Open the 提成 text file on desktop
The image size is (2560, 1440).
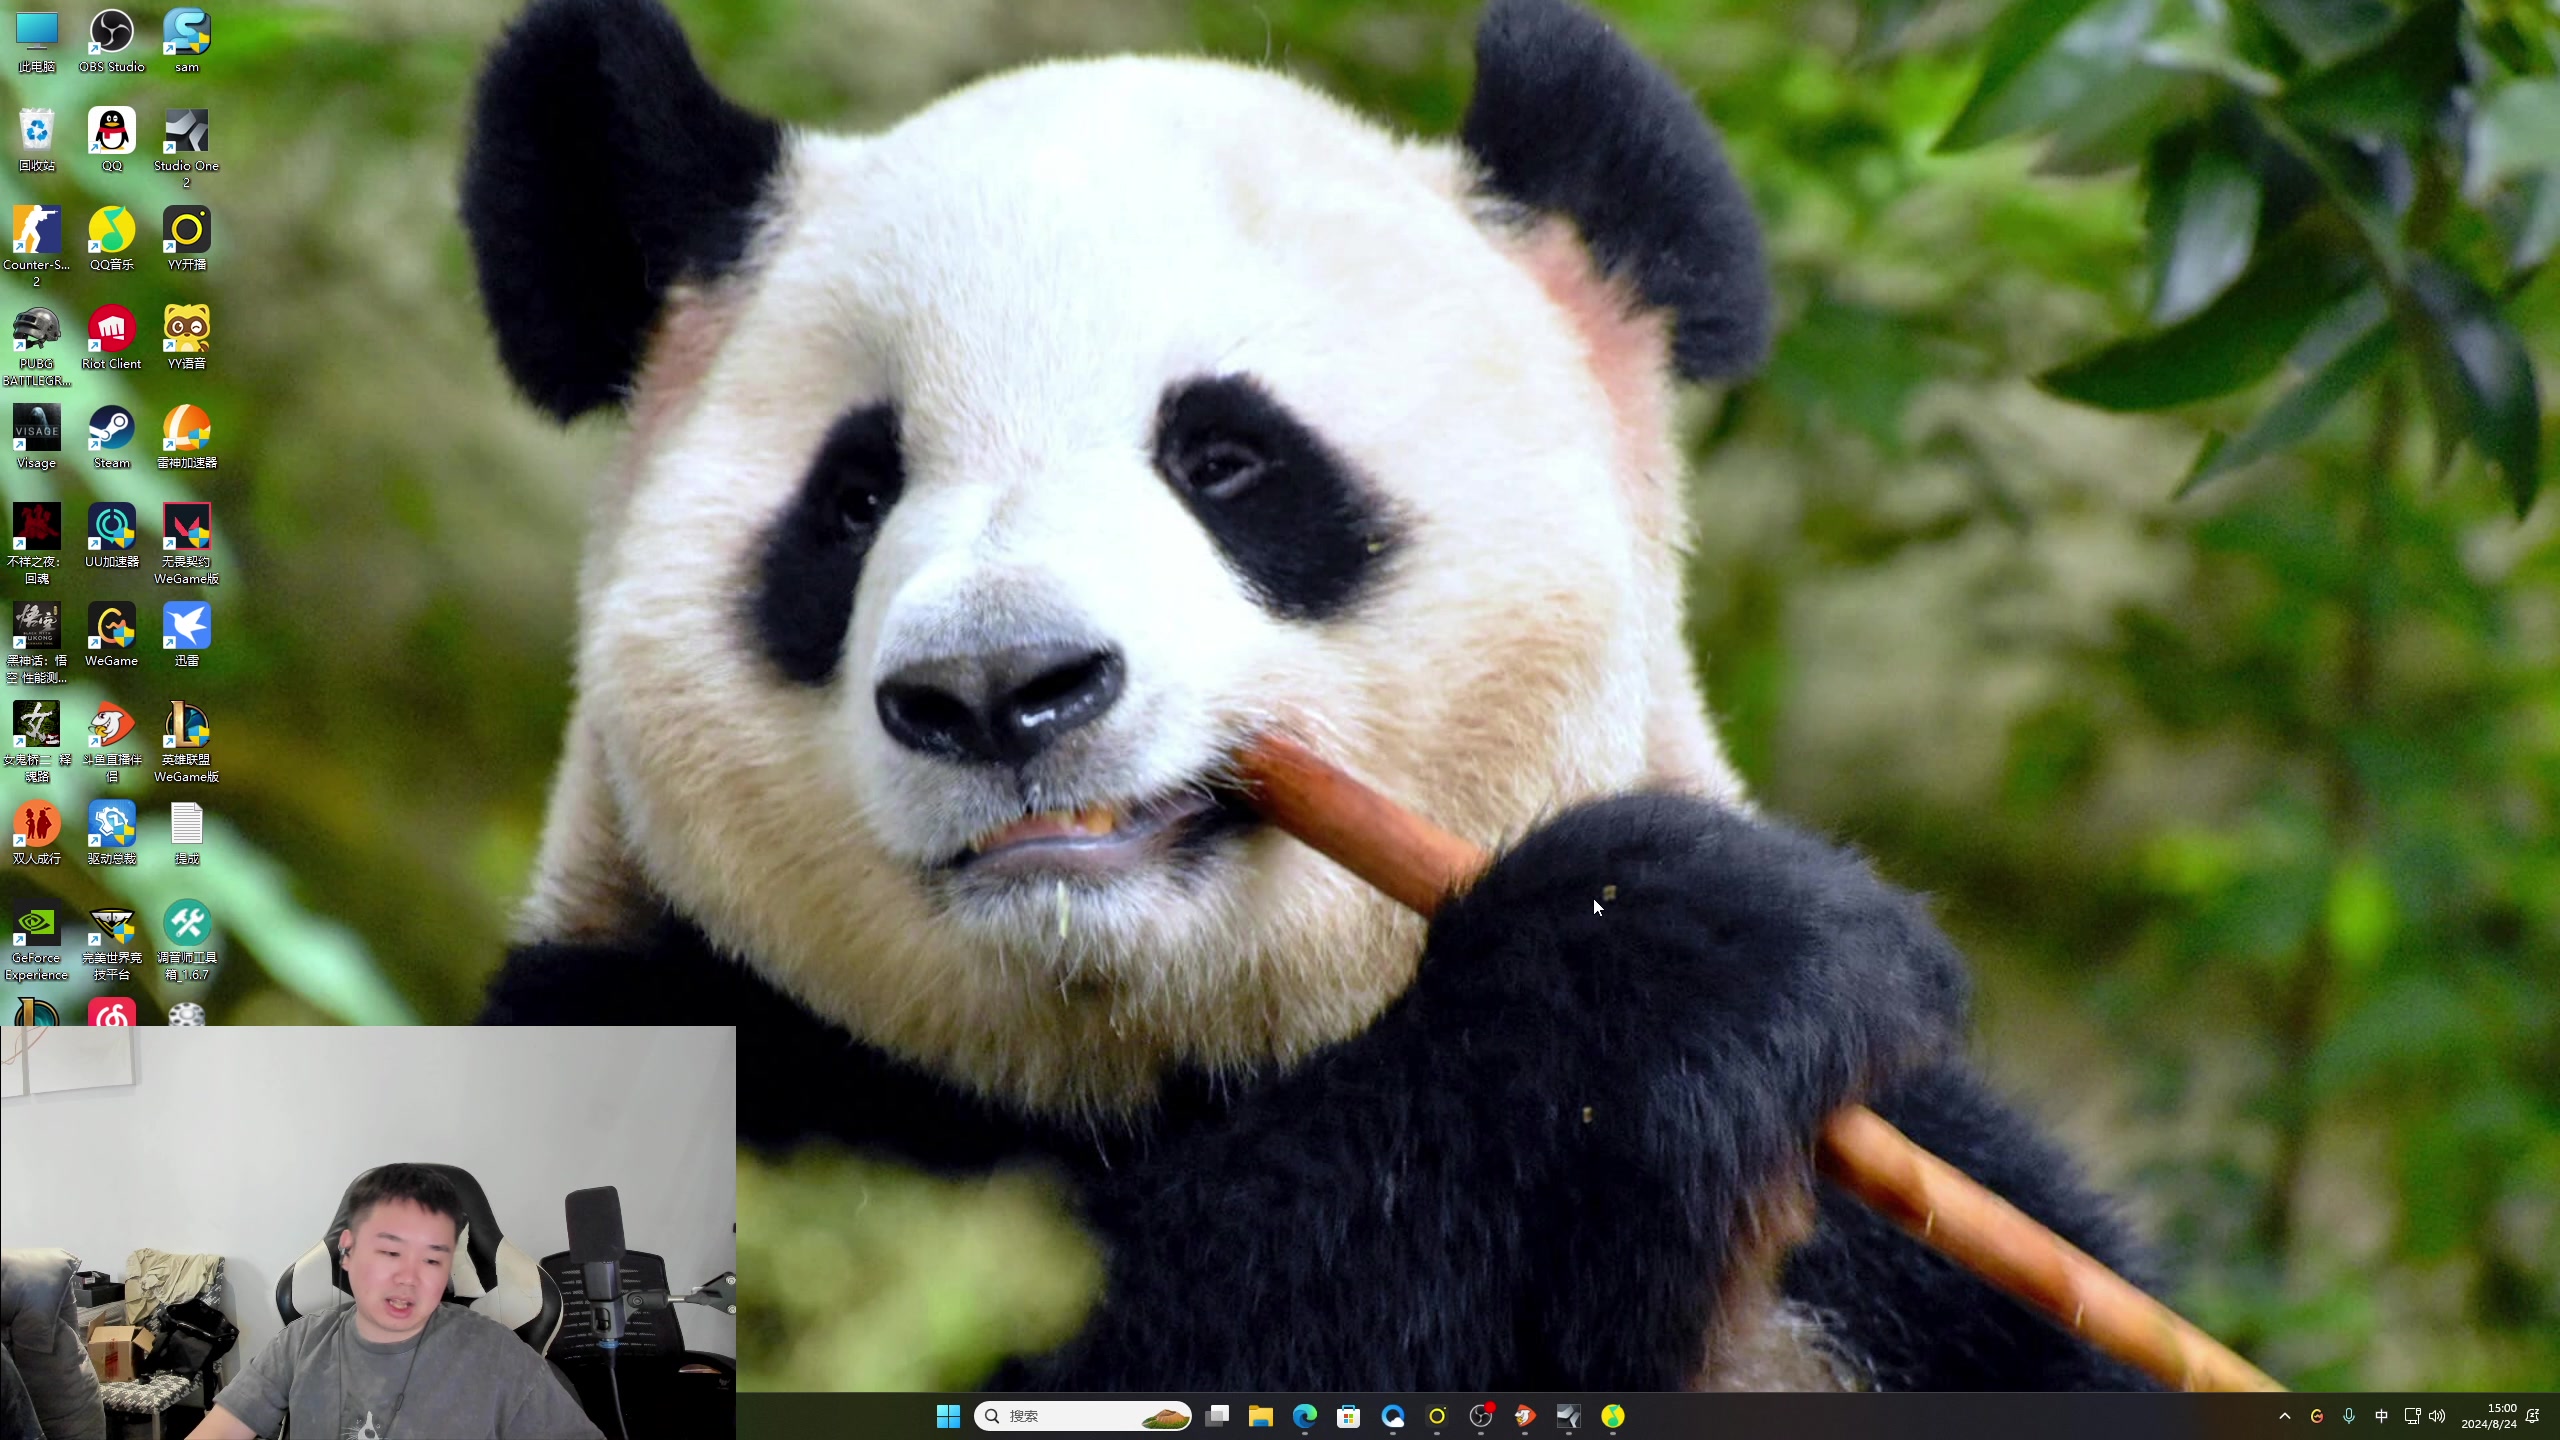[187, 833]
